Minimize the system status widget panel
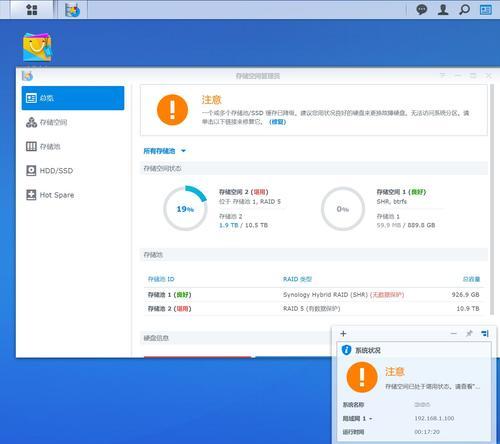The height and width of the screenshot is (444, 500). (453, 334)
